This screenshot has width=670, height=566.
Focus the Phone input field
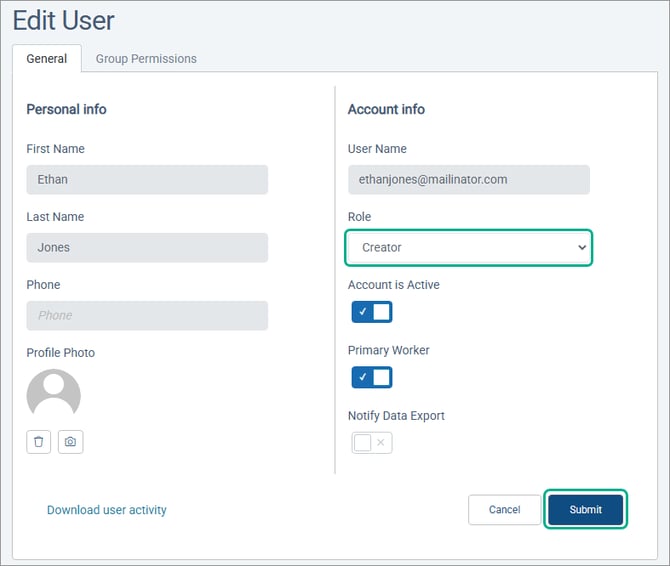[x=147, y=315]
